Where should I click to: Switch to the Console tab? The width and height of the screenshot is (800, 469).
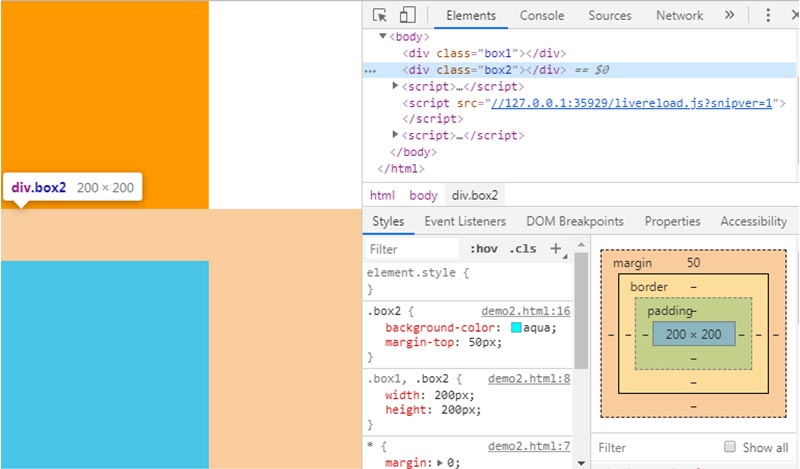pos(542,16)
